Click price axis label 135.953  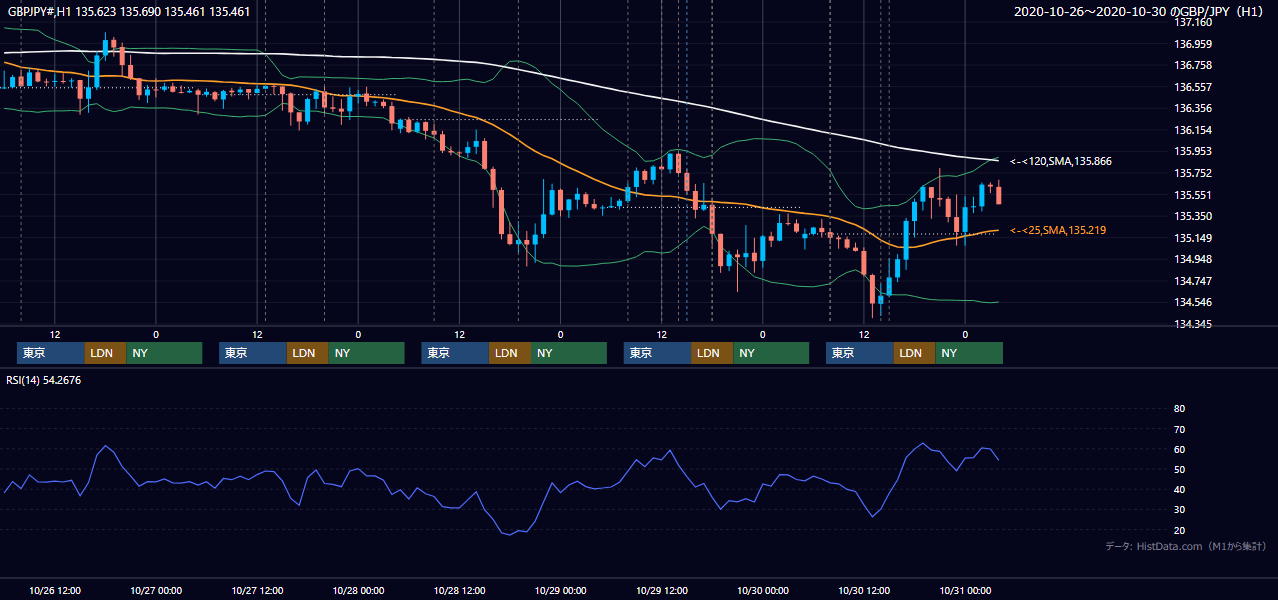click(1193, 152)
